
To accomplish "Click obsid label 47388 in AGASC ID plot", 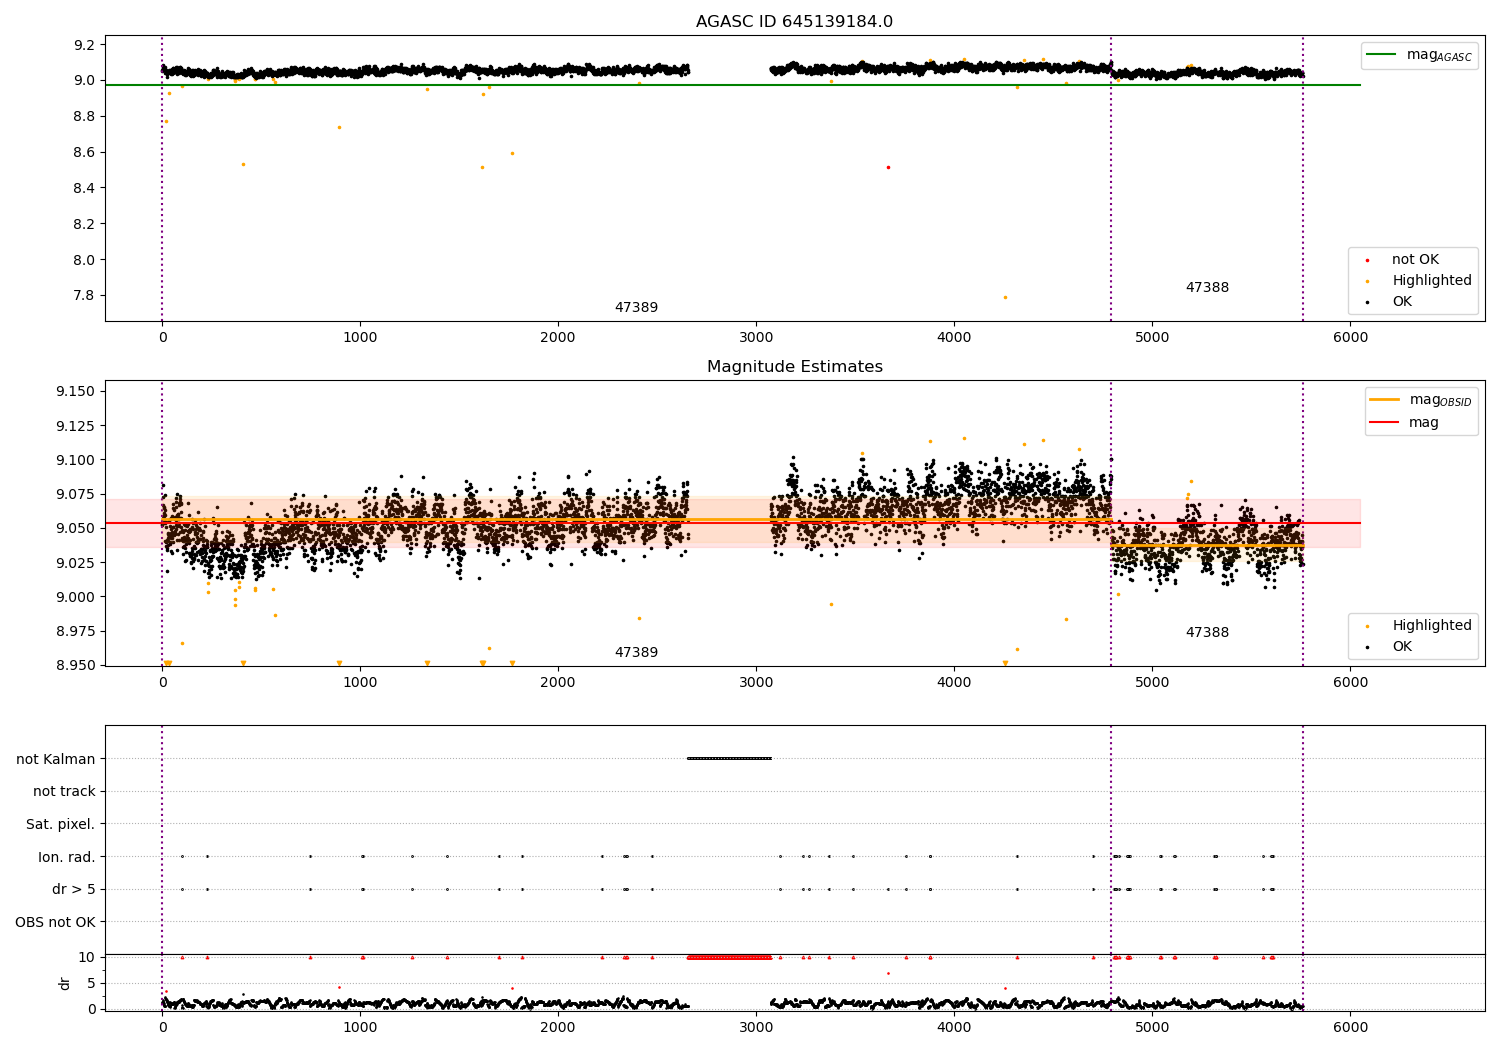I will [x=1207, y=288].
